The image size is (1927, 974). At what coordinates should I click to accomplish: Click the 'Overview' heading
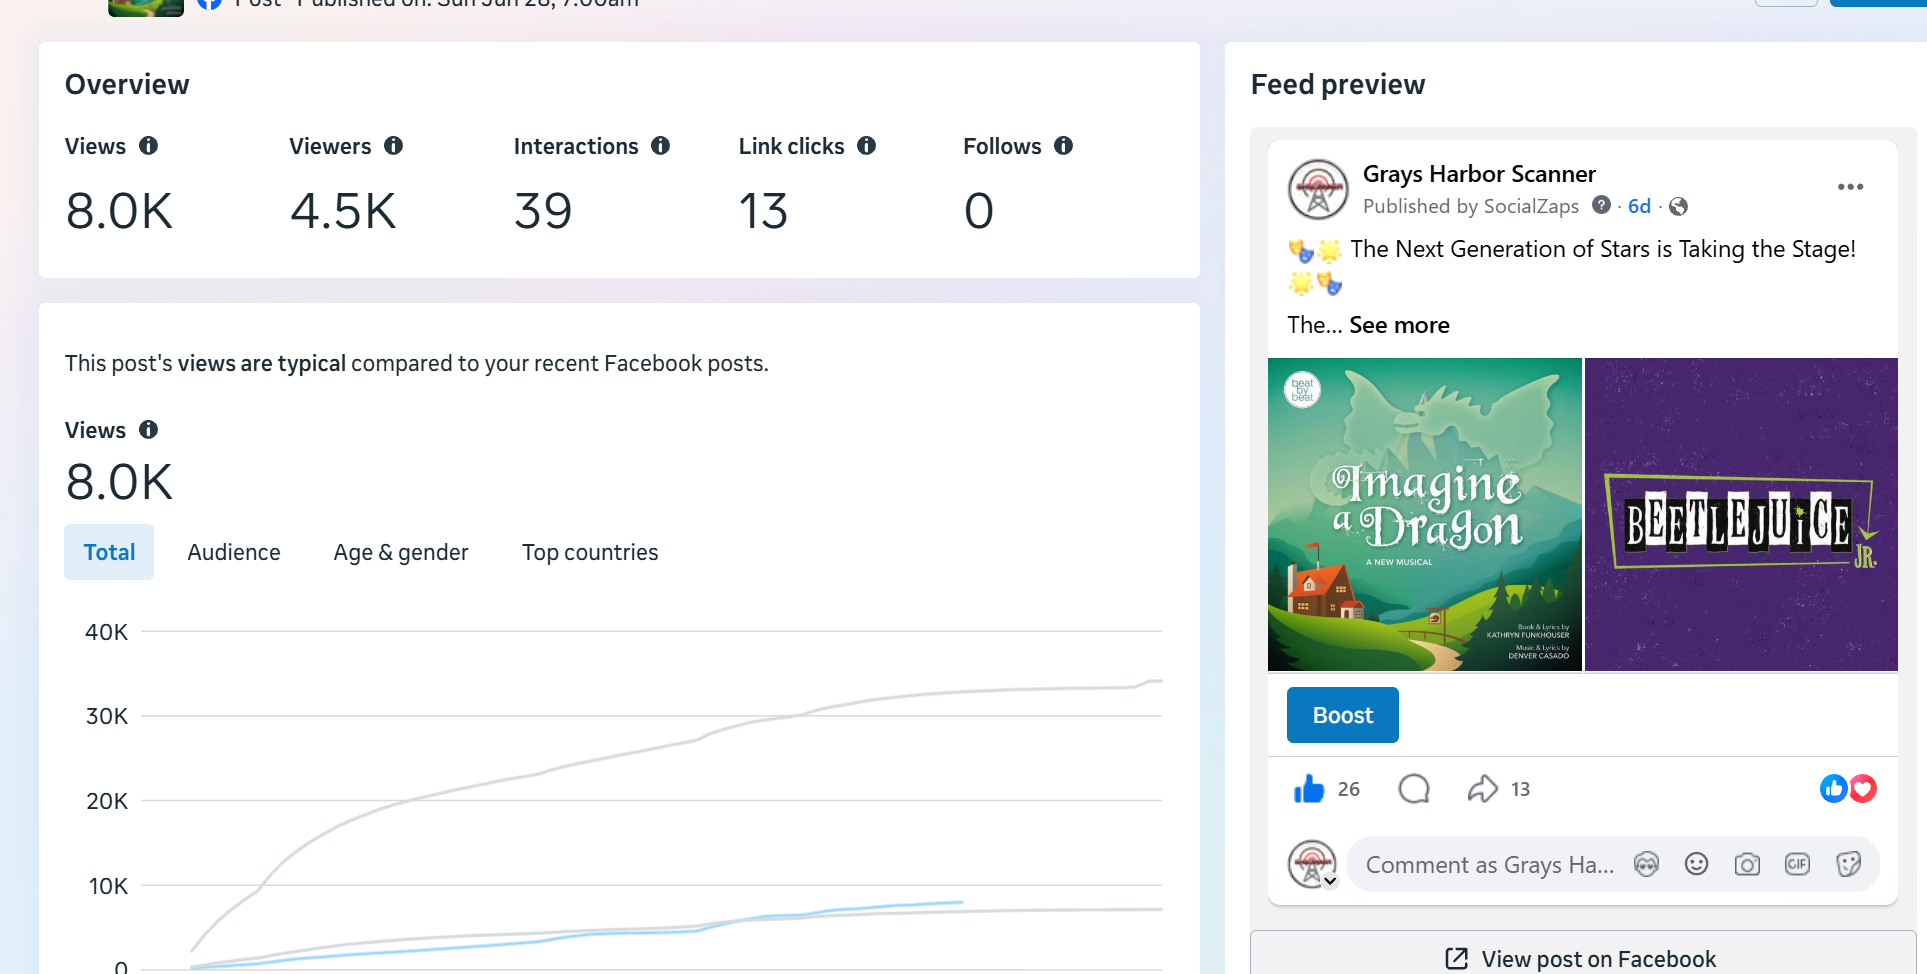coord(127,84)
